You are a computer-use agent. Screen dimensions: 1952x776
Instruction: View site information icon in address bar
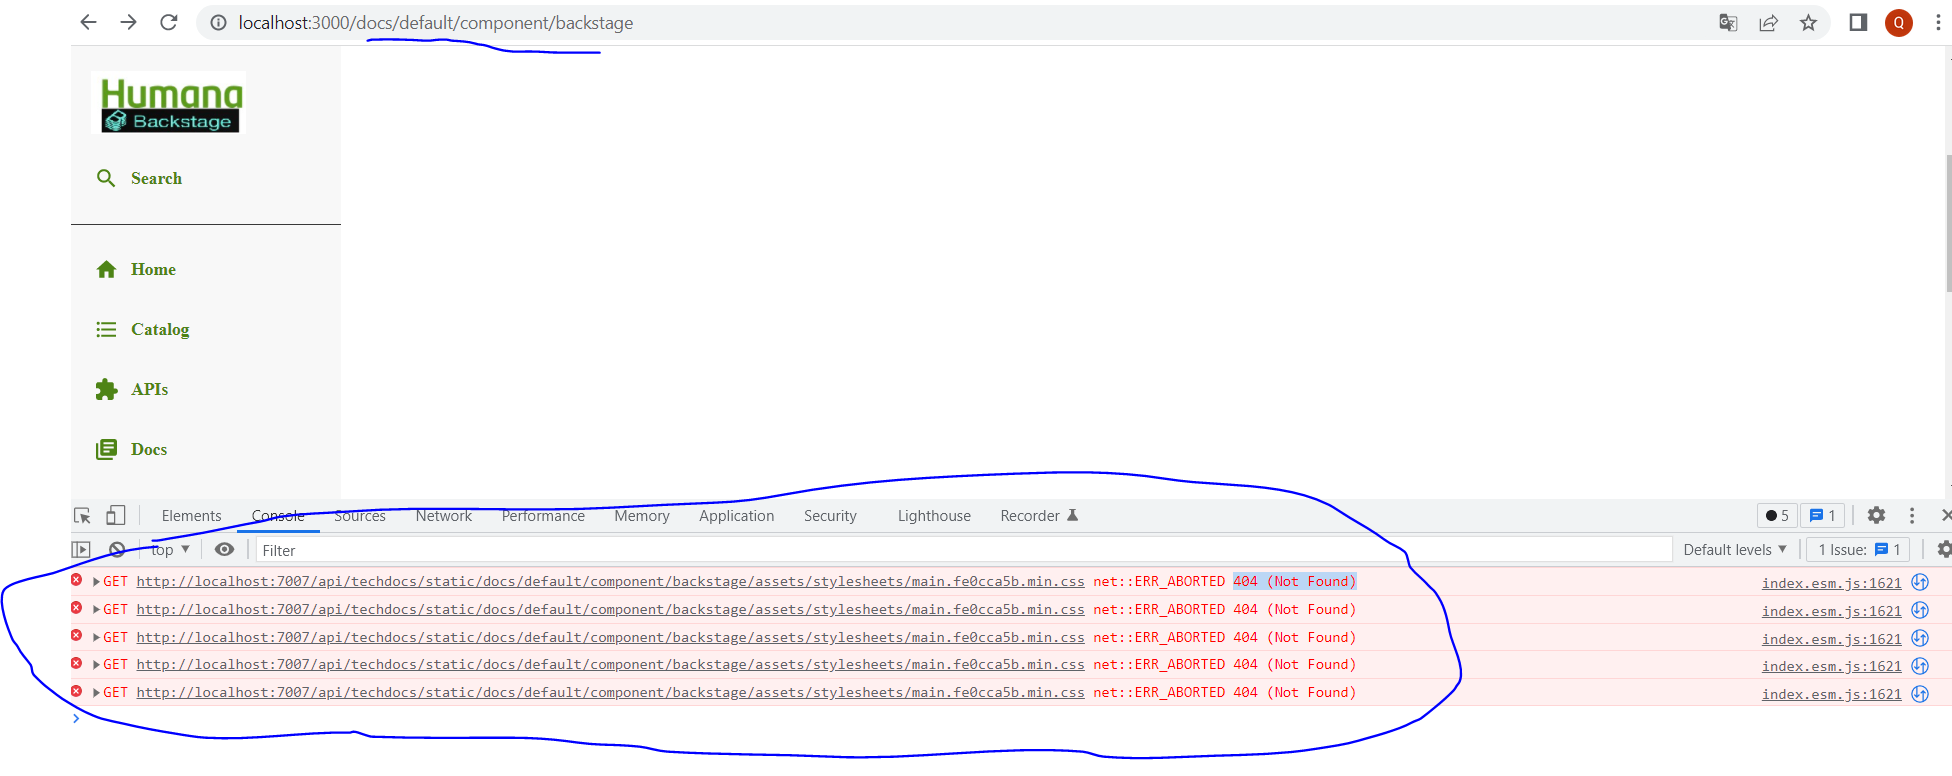pyautogui.click(x=218, y=22)
